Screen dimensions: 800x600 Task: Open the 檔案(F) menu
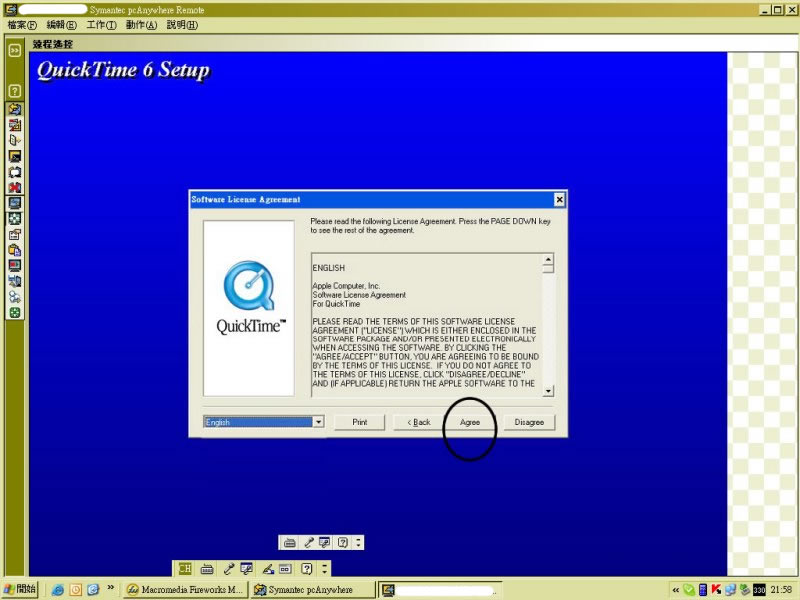pyautogui.click(x=22, y=25)
